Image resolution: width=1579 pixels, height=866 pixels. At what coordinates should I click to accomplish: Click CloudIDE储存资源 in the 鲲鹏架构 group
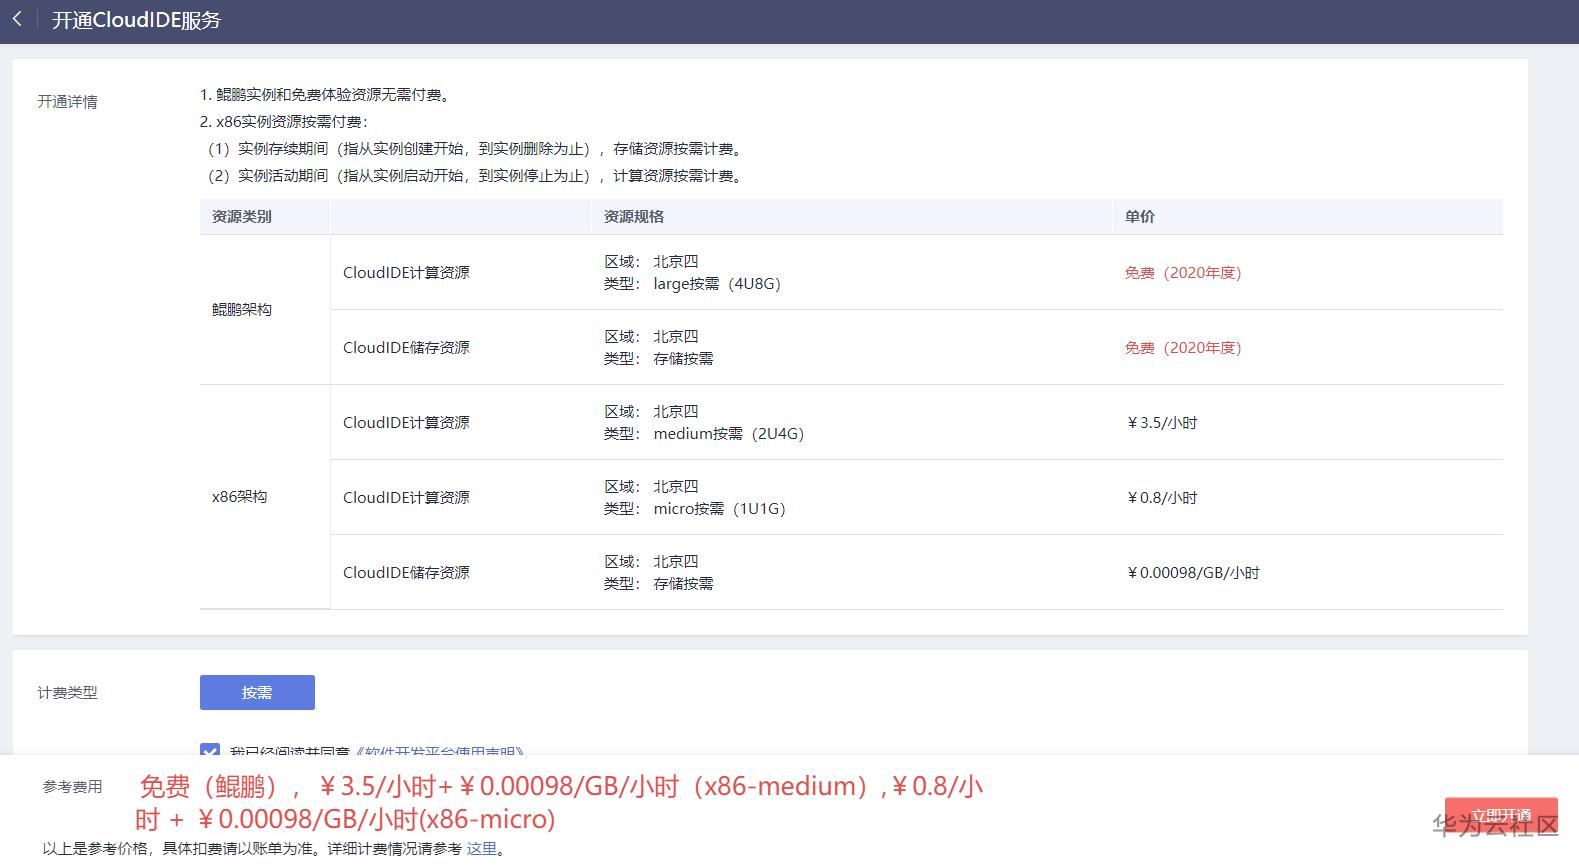tap(406, 347)
